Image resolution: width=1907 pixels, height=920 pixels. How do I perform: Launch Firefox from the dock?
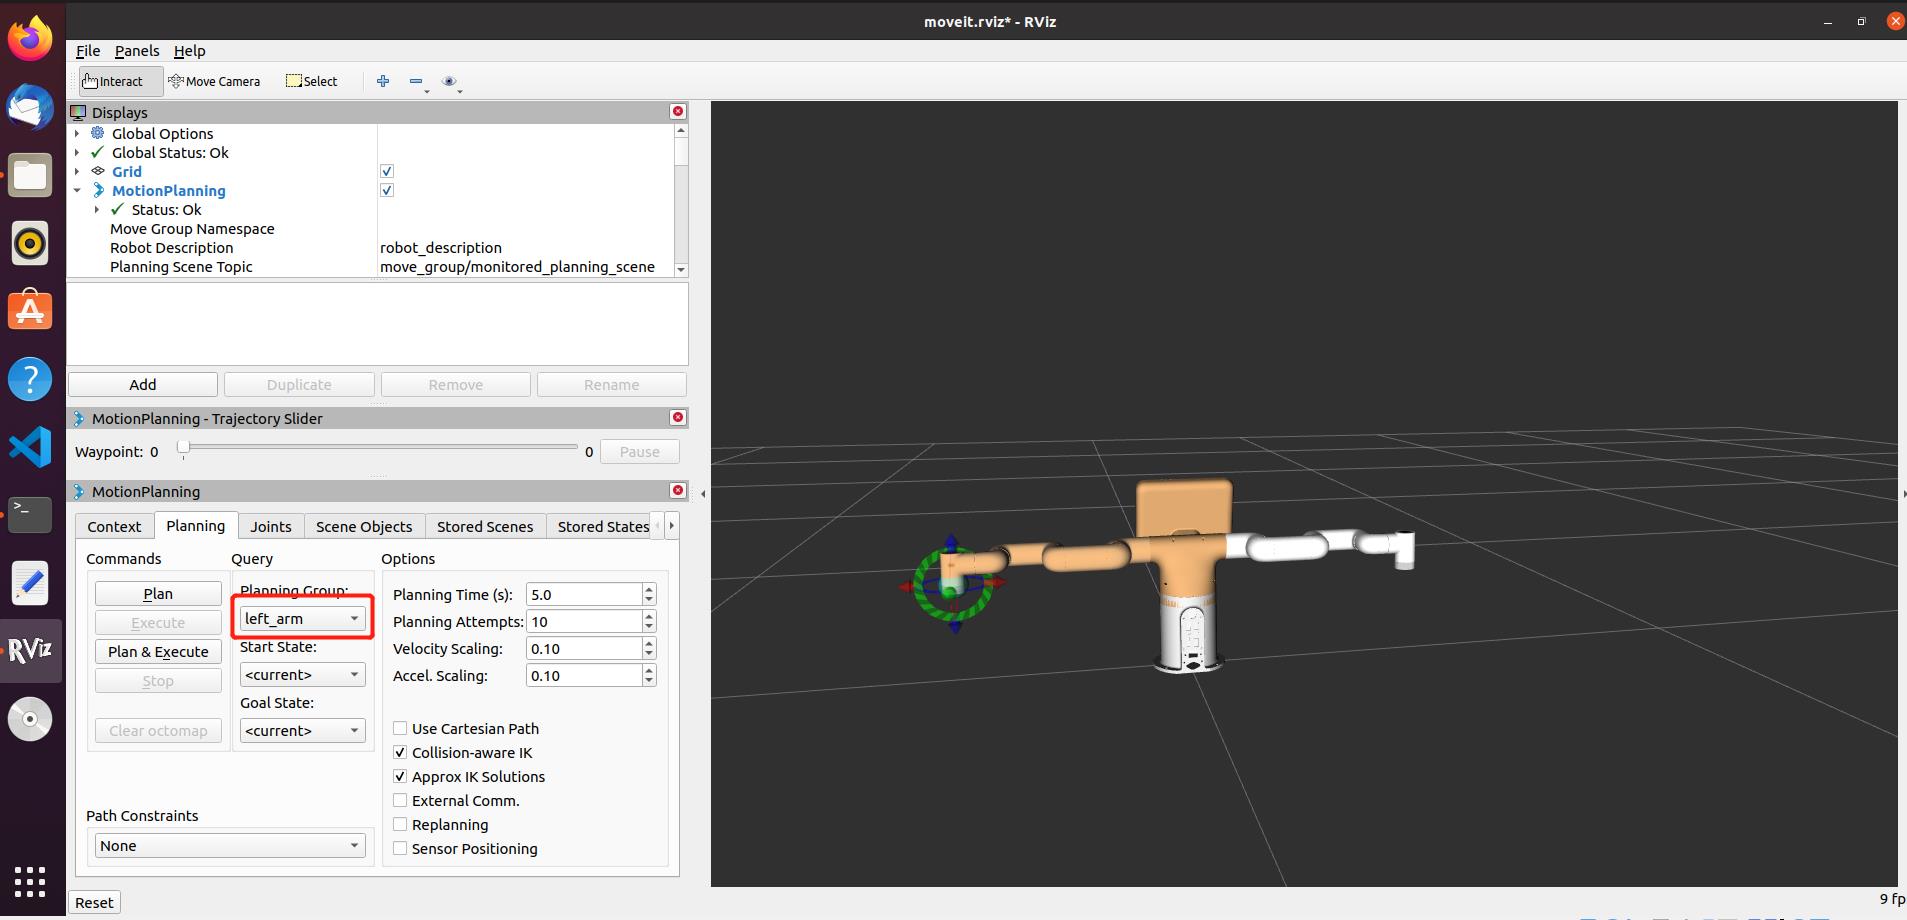[30, 39]
